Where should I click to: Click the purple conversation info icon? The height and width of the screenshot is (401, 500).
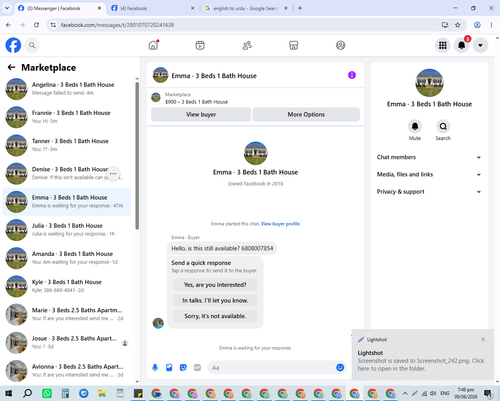pos(352,75)
